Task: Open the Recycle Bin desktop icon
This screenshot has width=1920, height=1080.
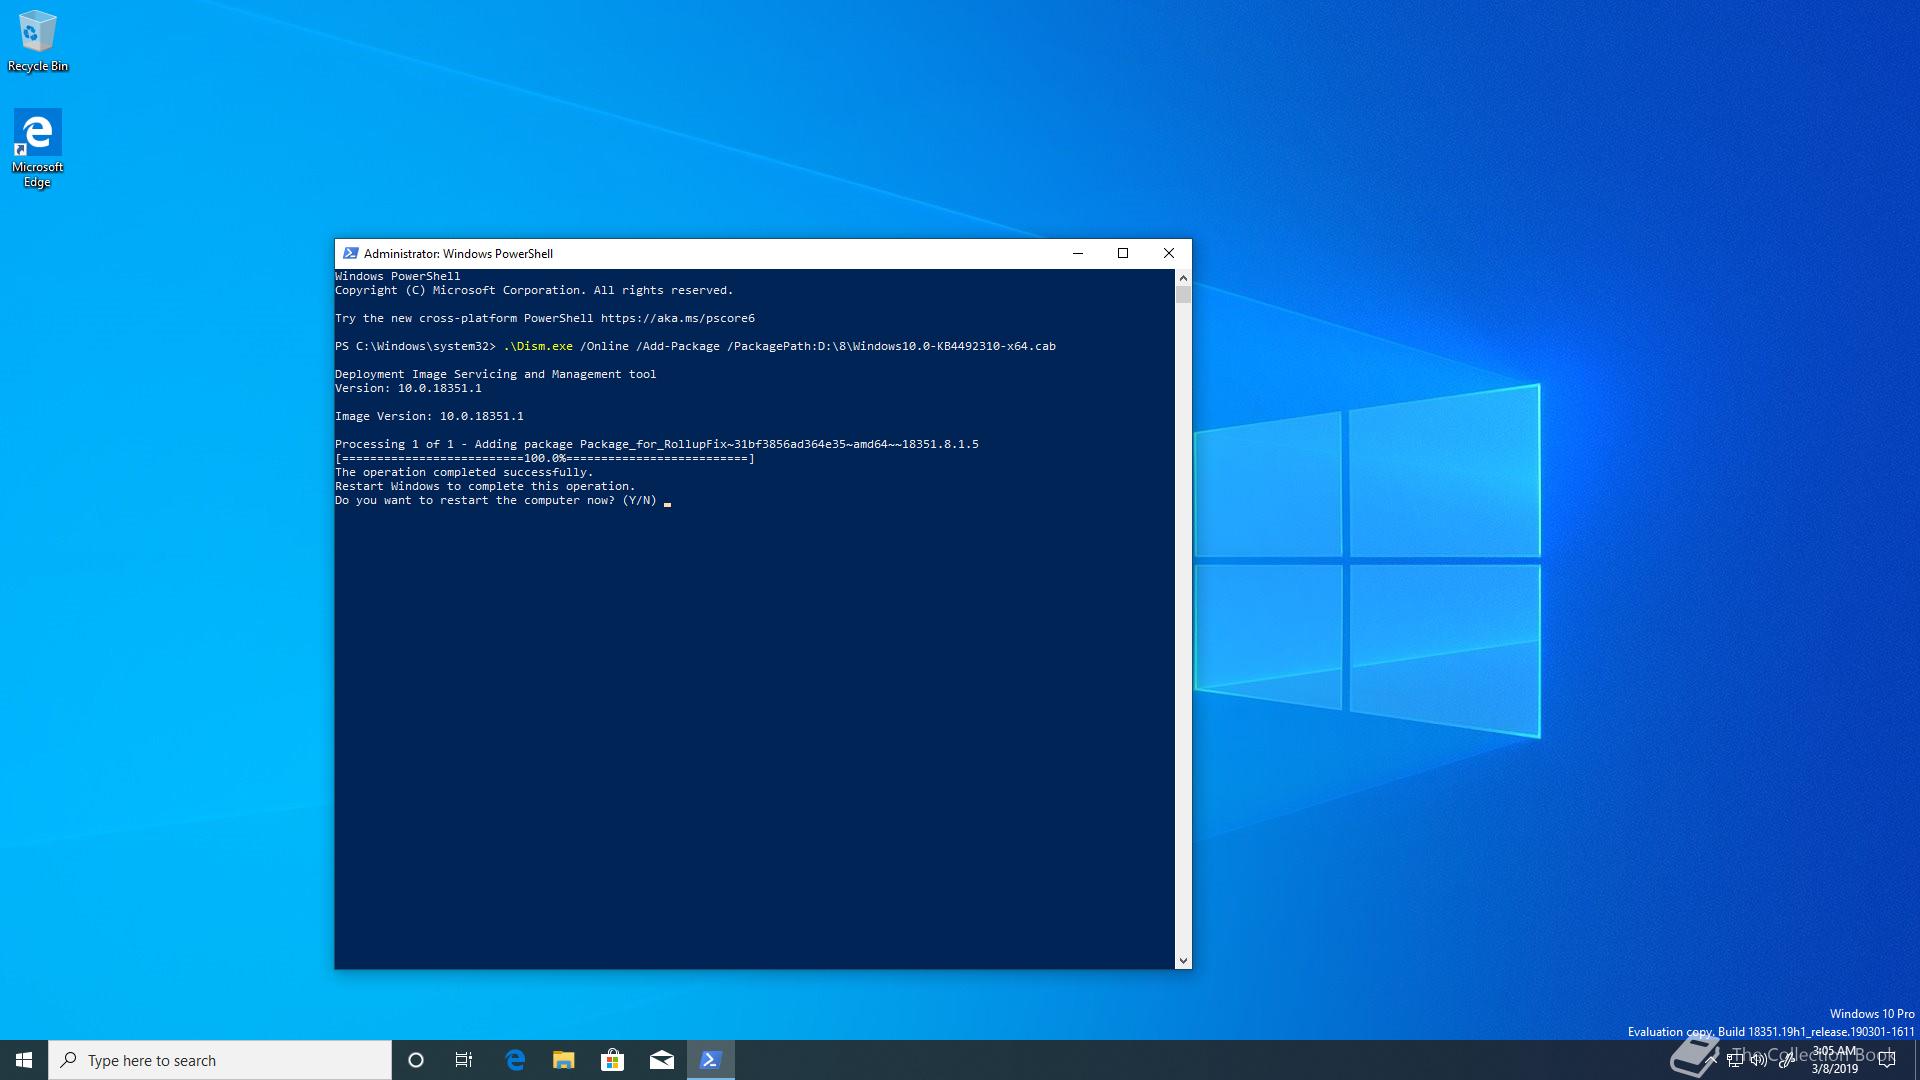Action: (x=37, y=41)
